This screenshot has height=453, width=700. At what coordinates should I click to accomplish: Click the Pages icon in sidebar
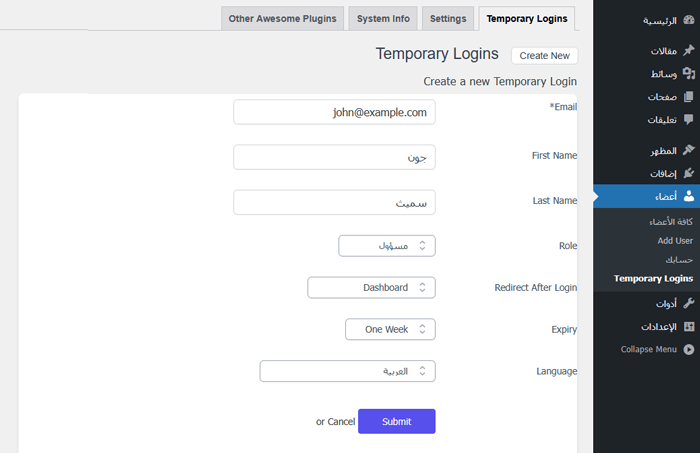[688, 97]
